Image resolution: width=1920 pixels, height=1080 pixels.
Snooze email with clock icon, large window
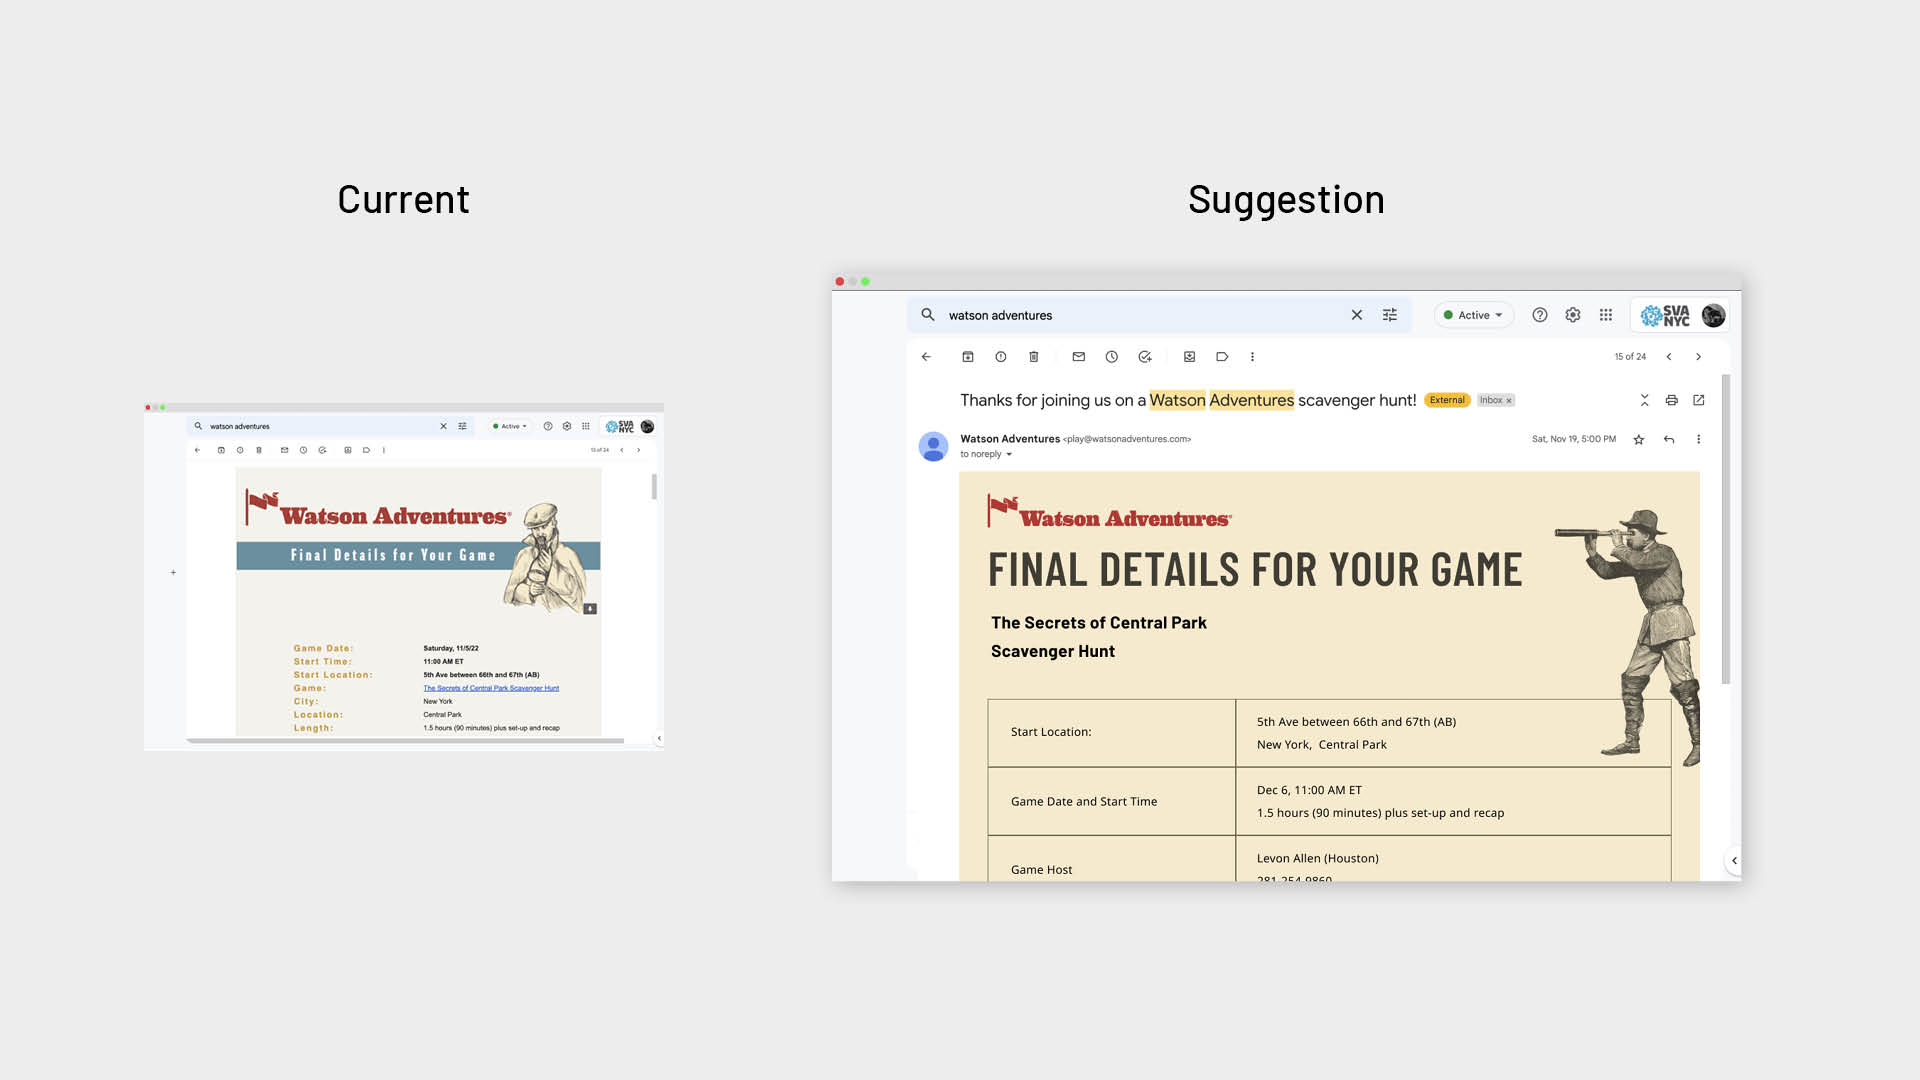coord(1111,357)
